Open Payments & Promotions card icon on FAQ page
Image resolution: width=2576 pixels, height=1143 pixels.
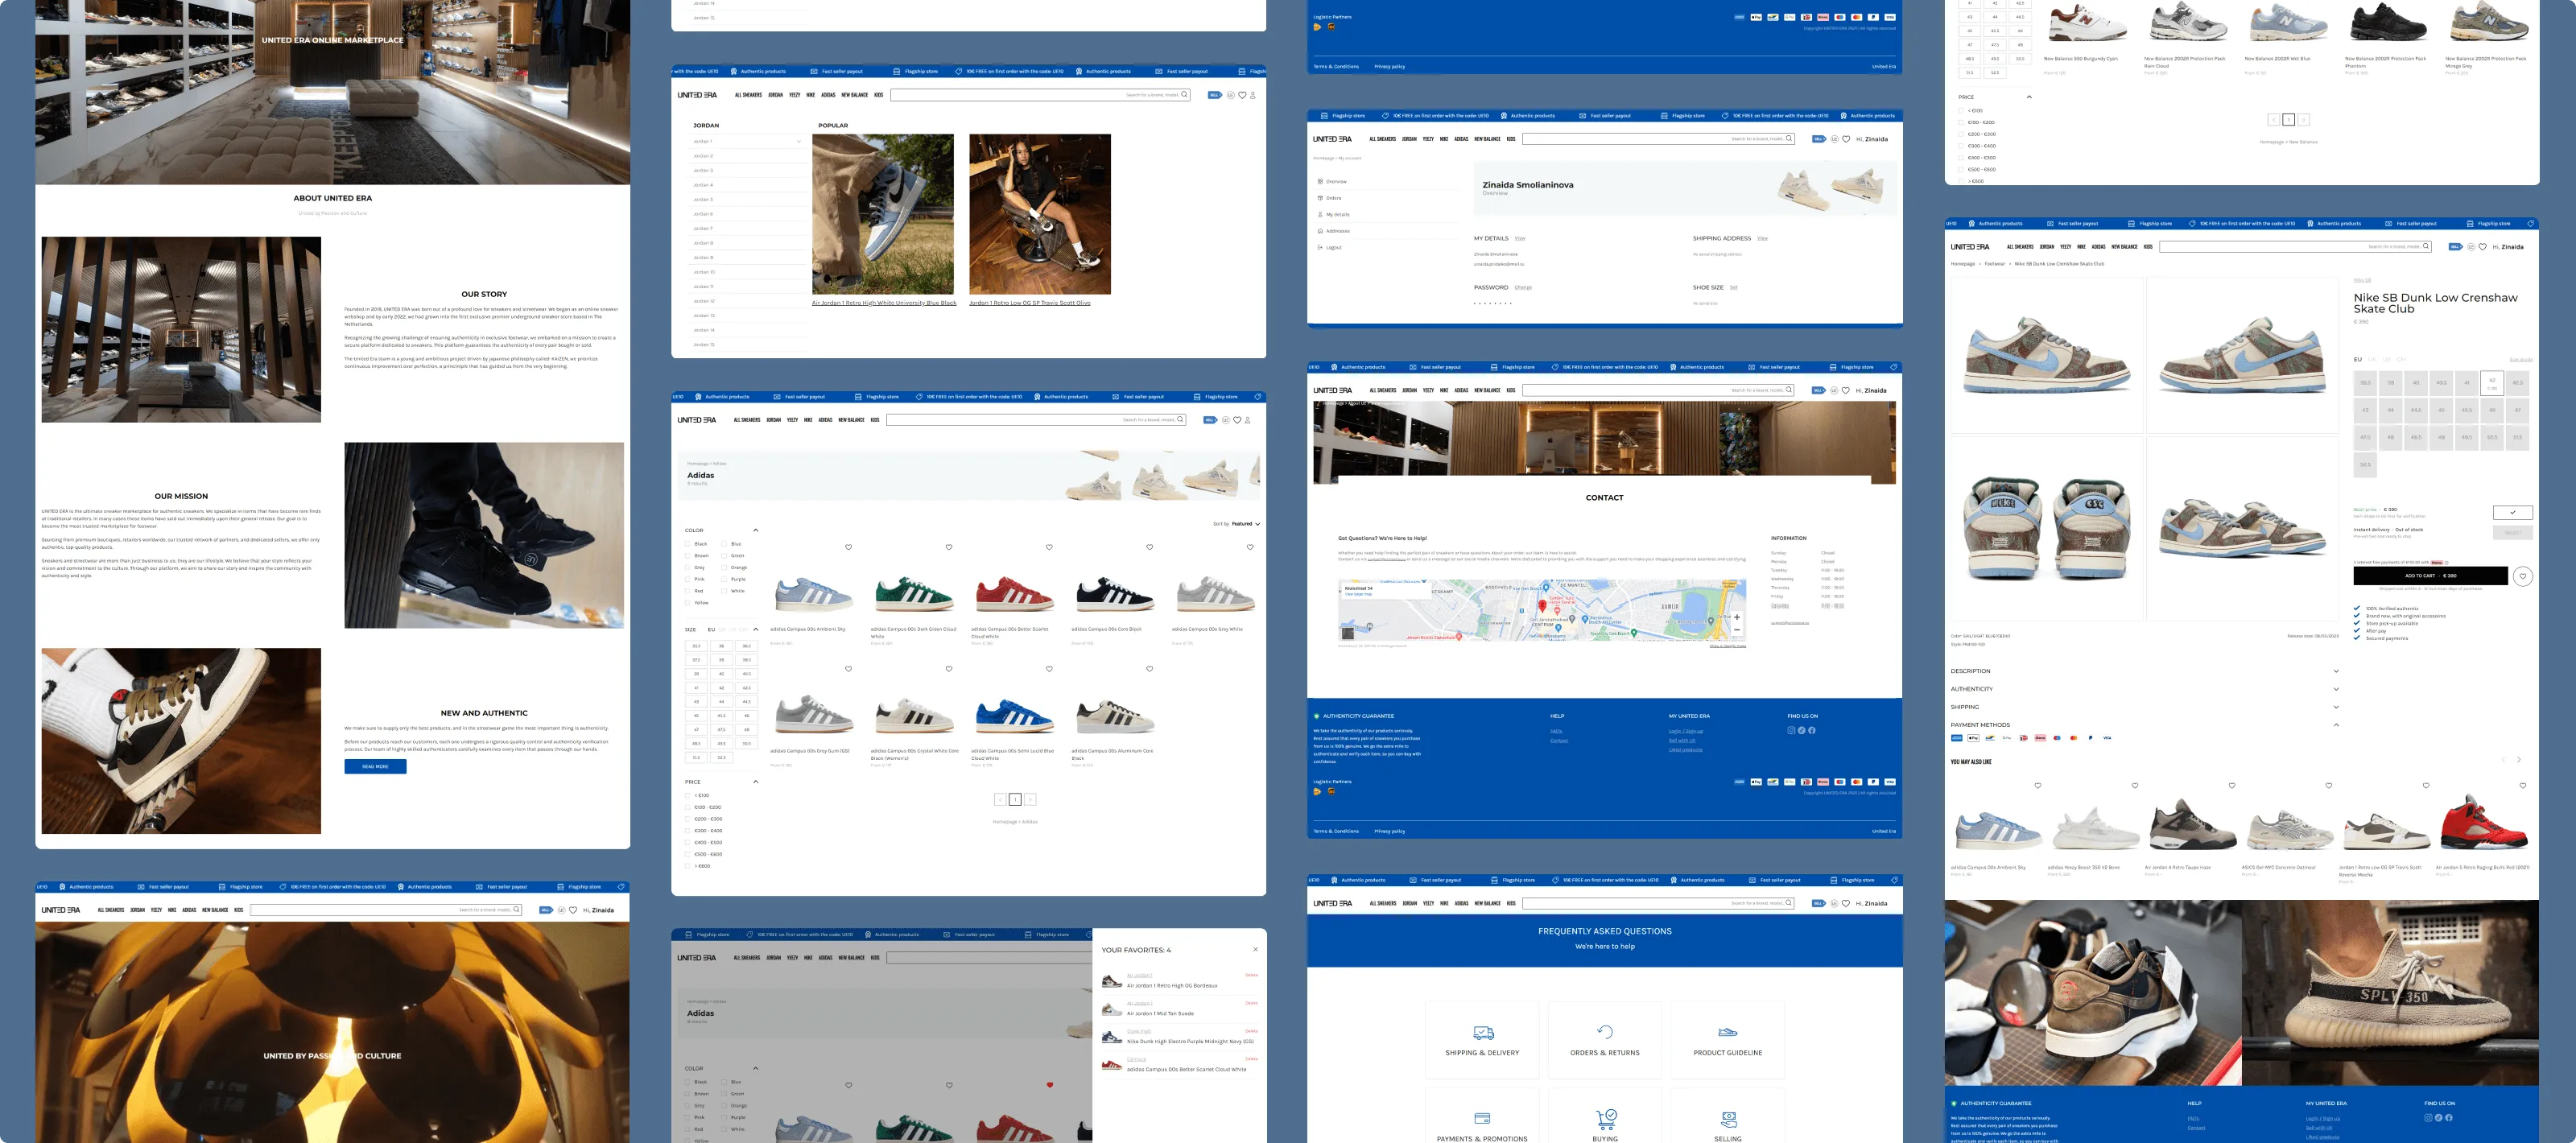[1482, 1119]
